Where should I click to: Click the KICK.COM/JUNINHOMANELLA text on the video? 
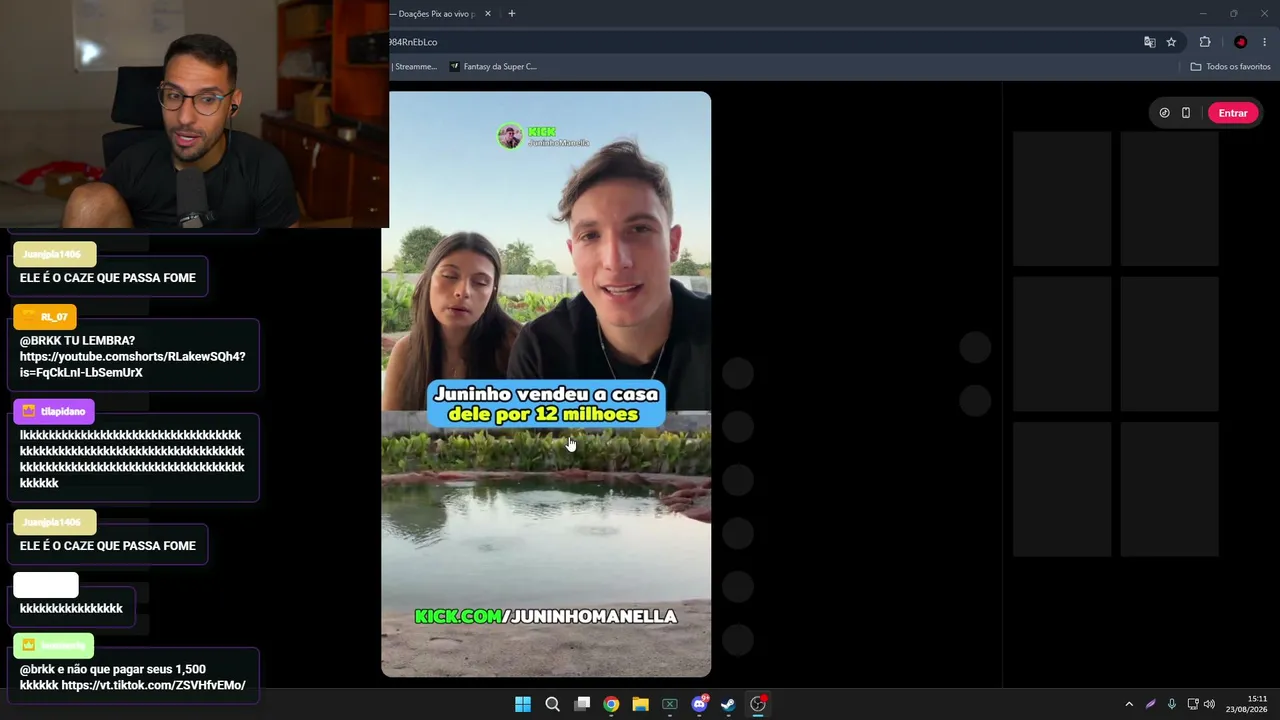pos(546,617)
